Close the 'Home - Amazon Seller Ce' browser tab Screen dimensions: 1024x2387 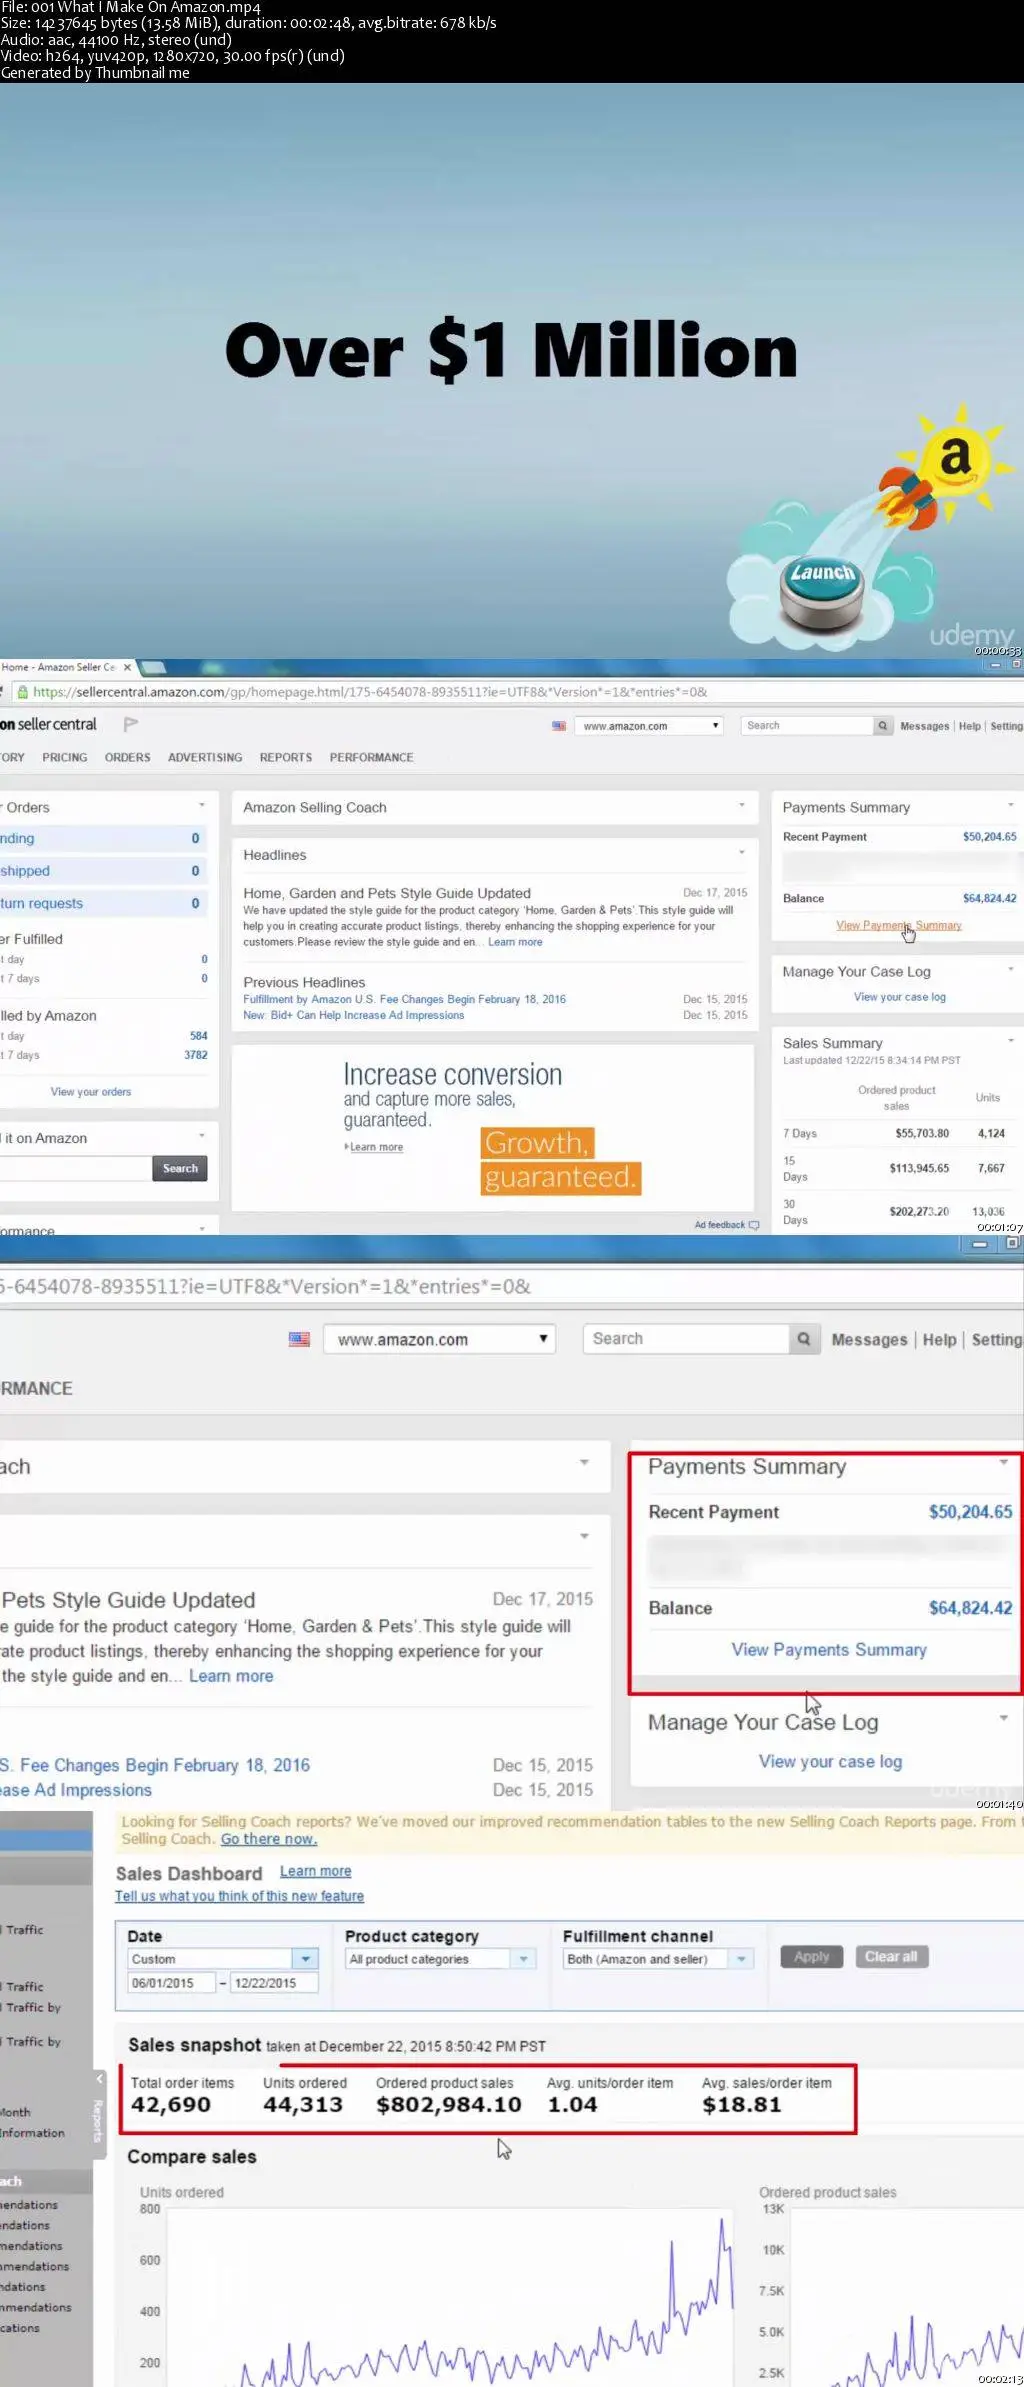(x=127, y=667)
